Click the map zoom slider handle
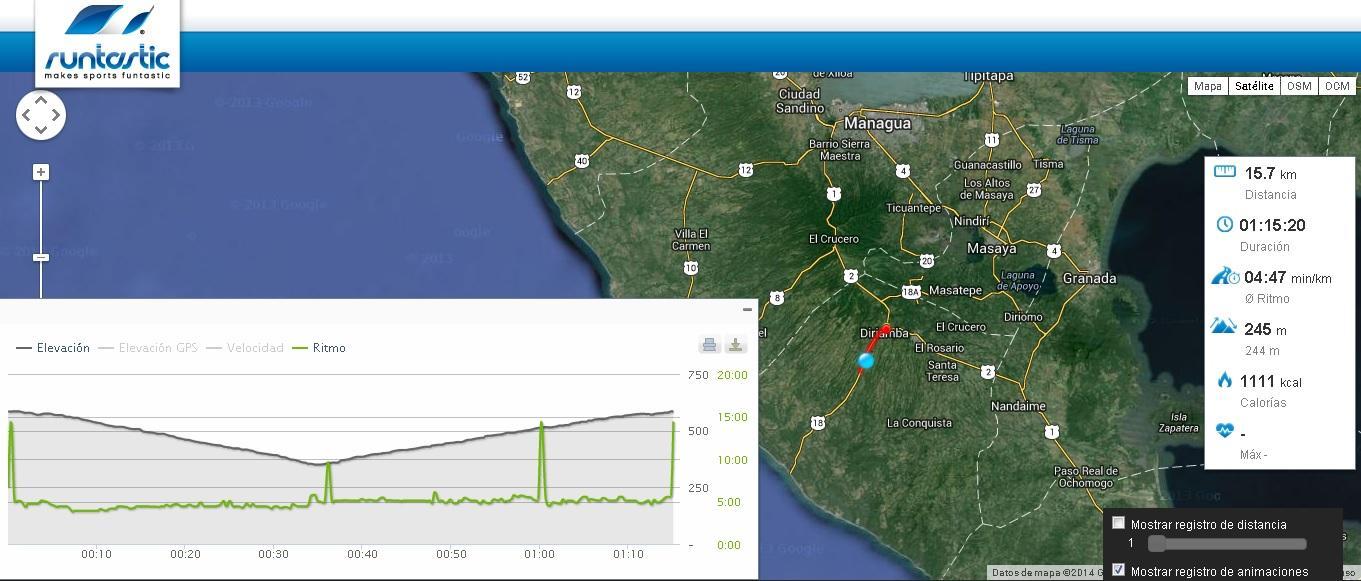1361x581 pixels. 41,258
